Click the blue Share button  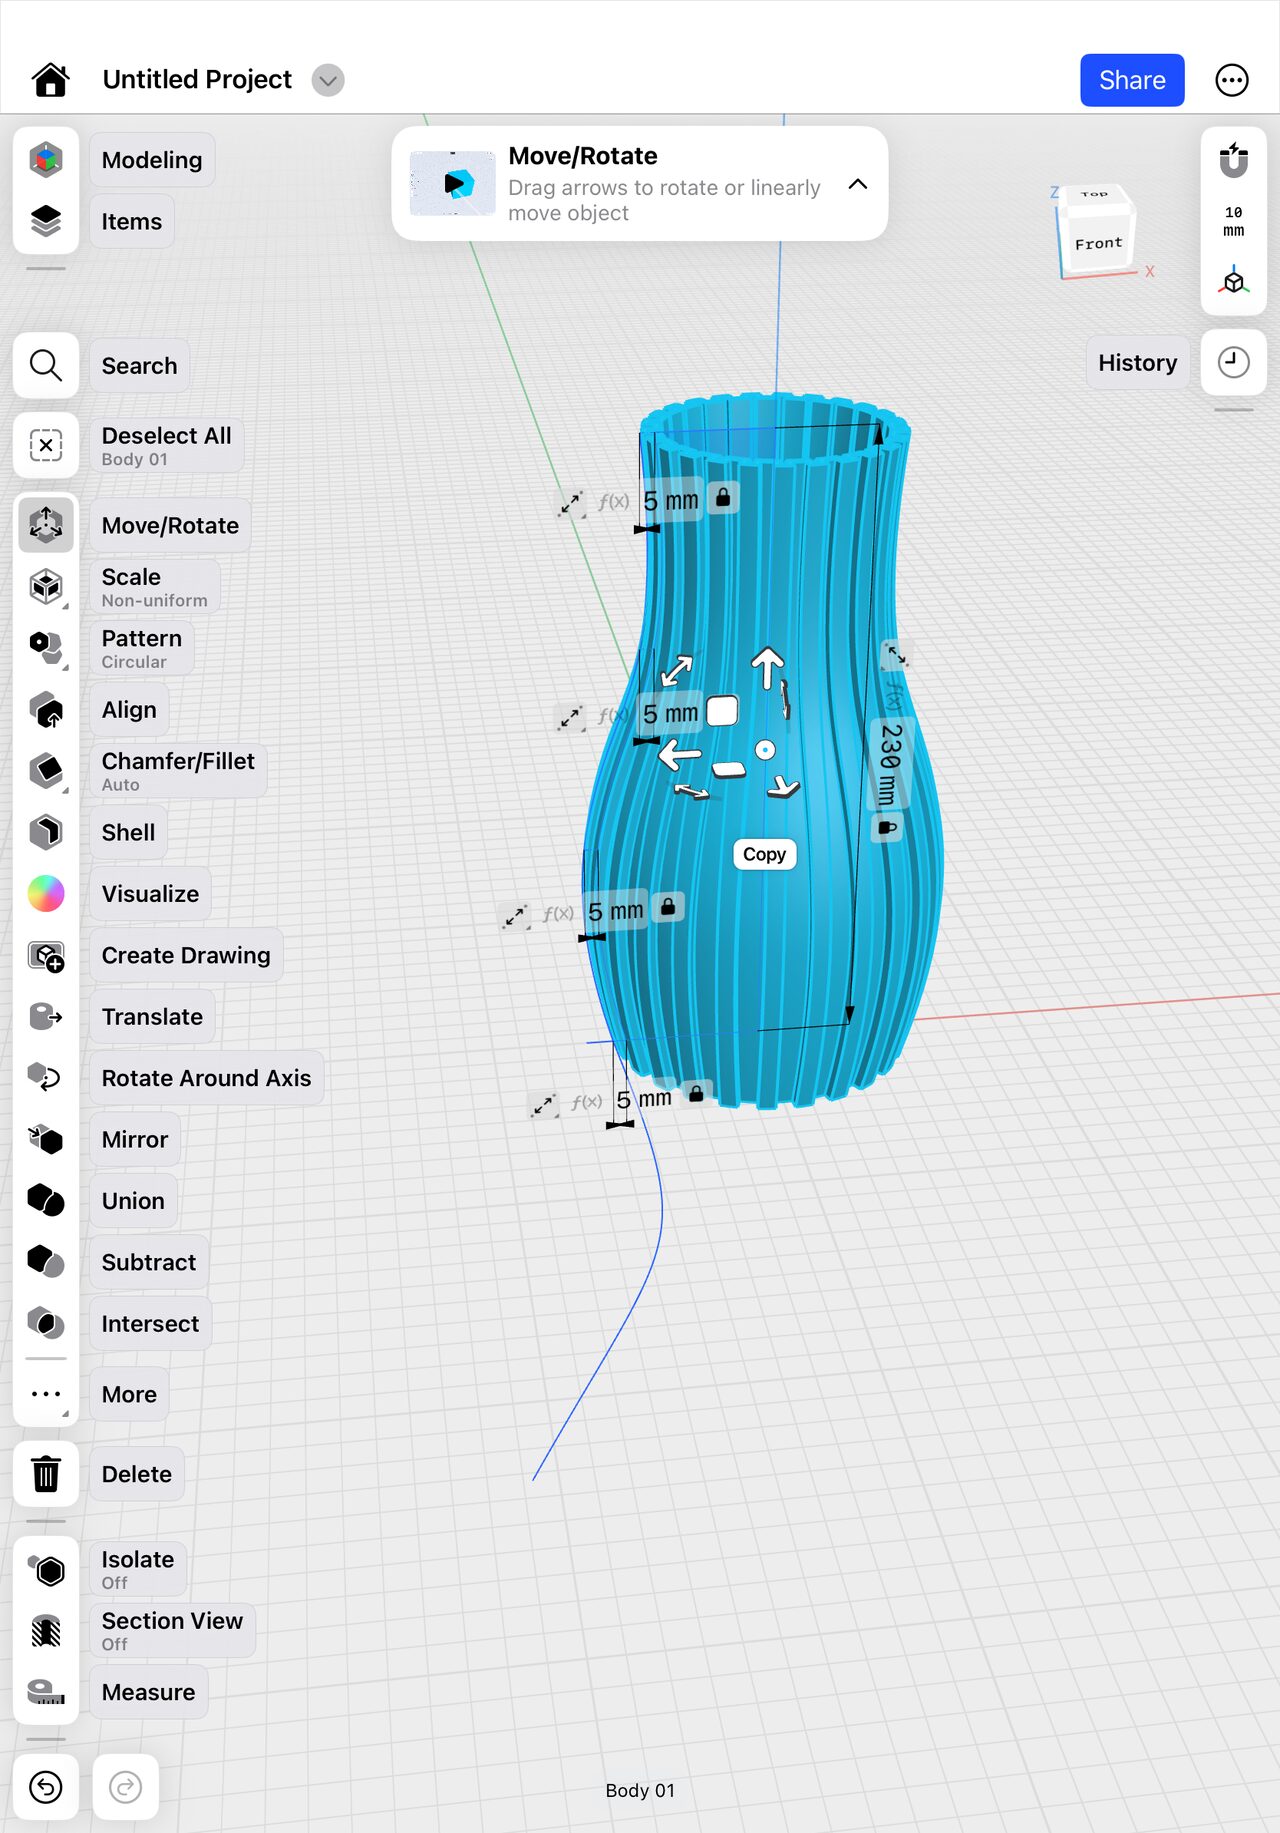[1132, 80]
